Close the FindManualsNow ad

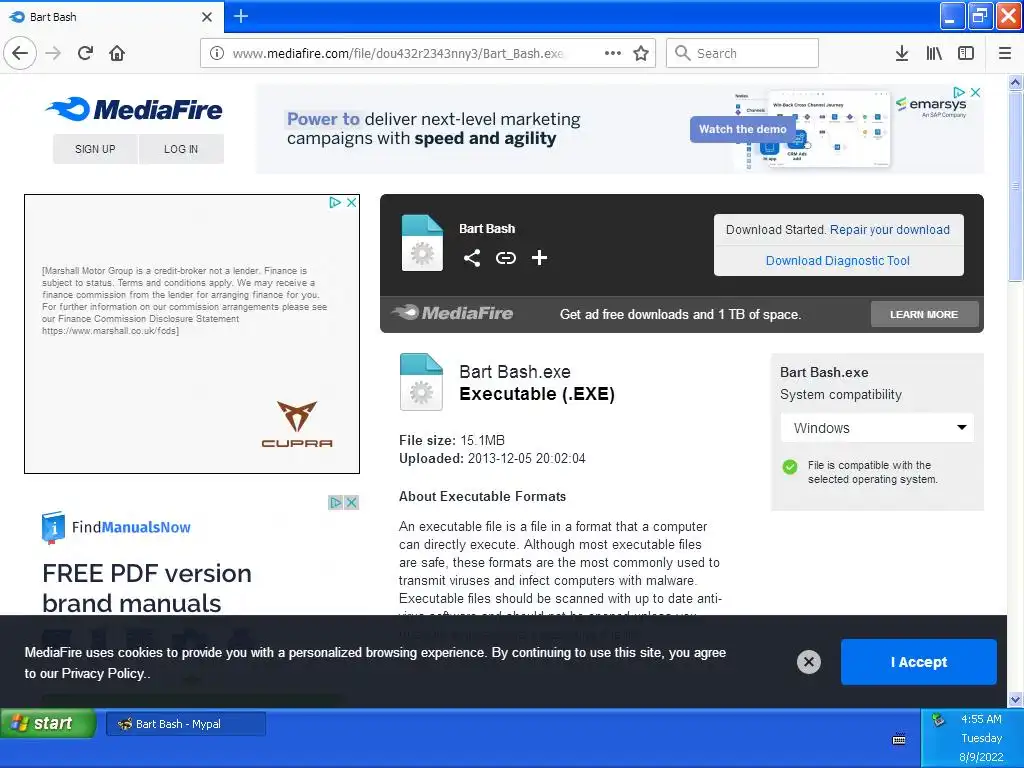click(x=351, y=502)
